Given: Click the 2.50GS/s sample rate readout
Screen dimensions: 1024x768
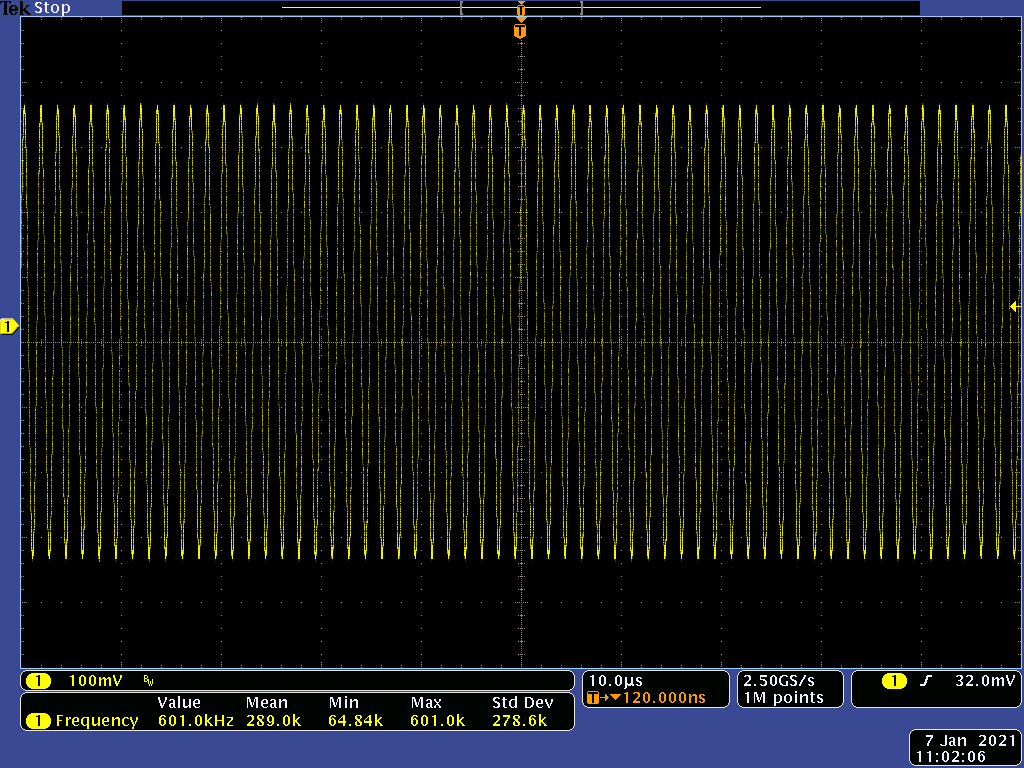Looking at the screenshot, I should pos(779,681).
